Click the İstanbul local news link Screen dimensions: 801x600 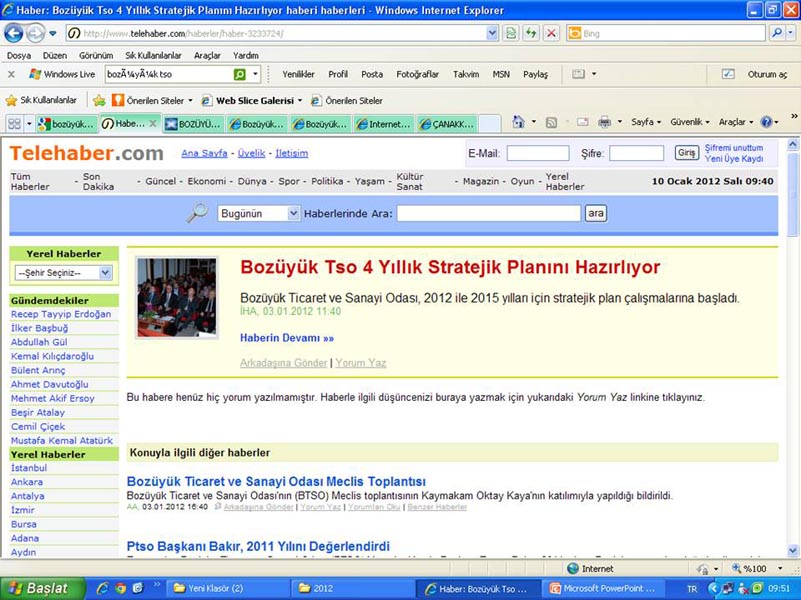[29, 468]
